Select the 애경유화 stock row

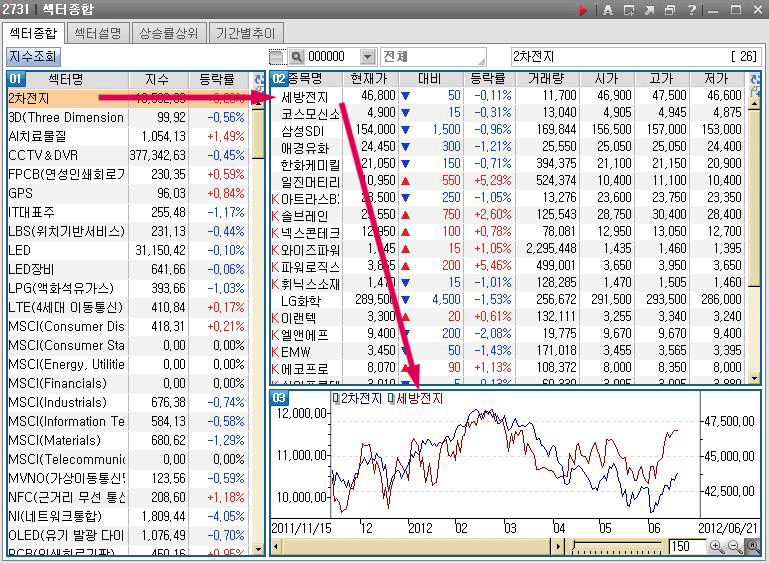point(508,147)
